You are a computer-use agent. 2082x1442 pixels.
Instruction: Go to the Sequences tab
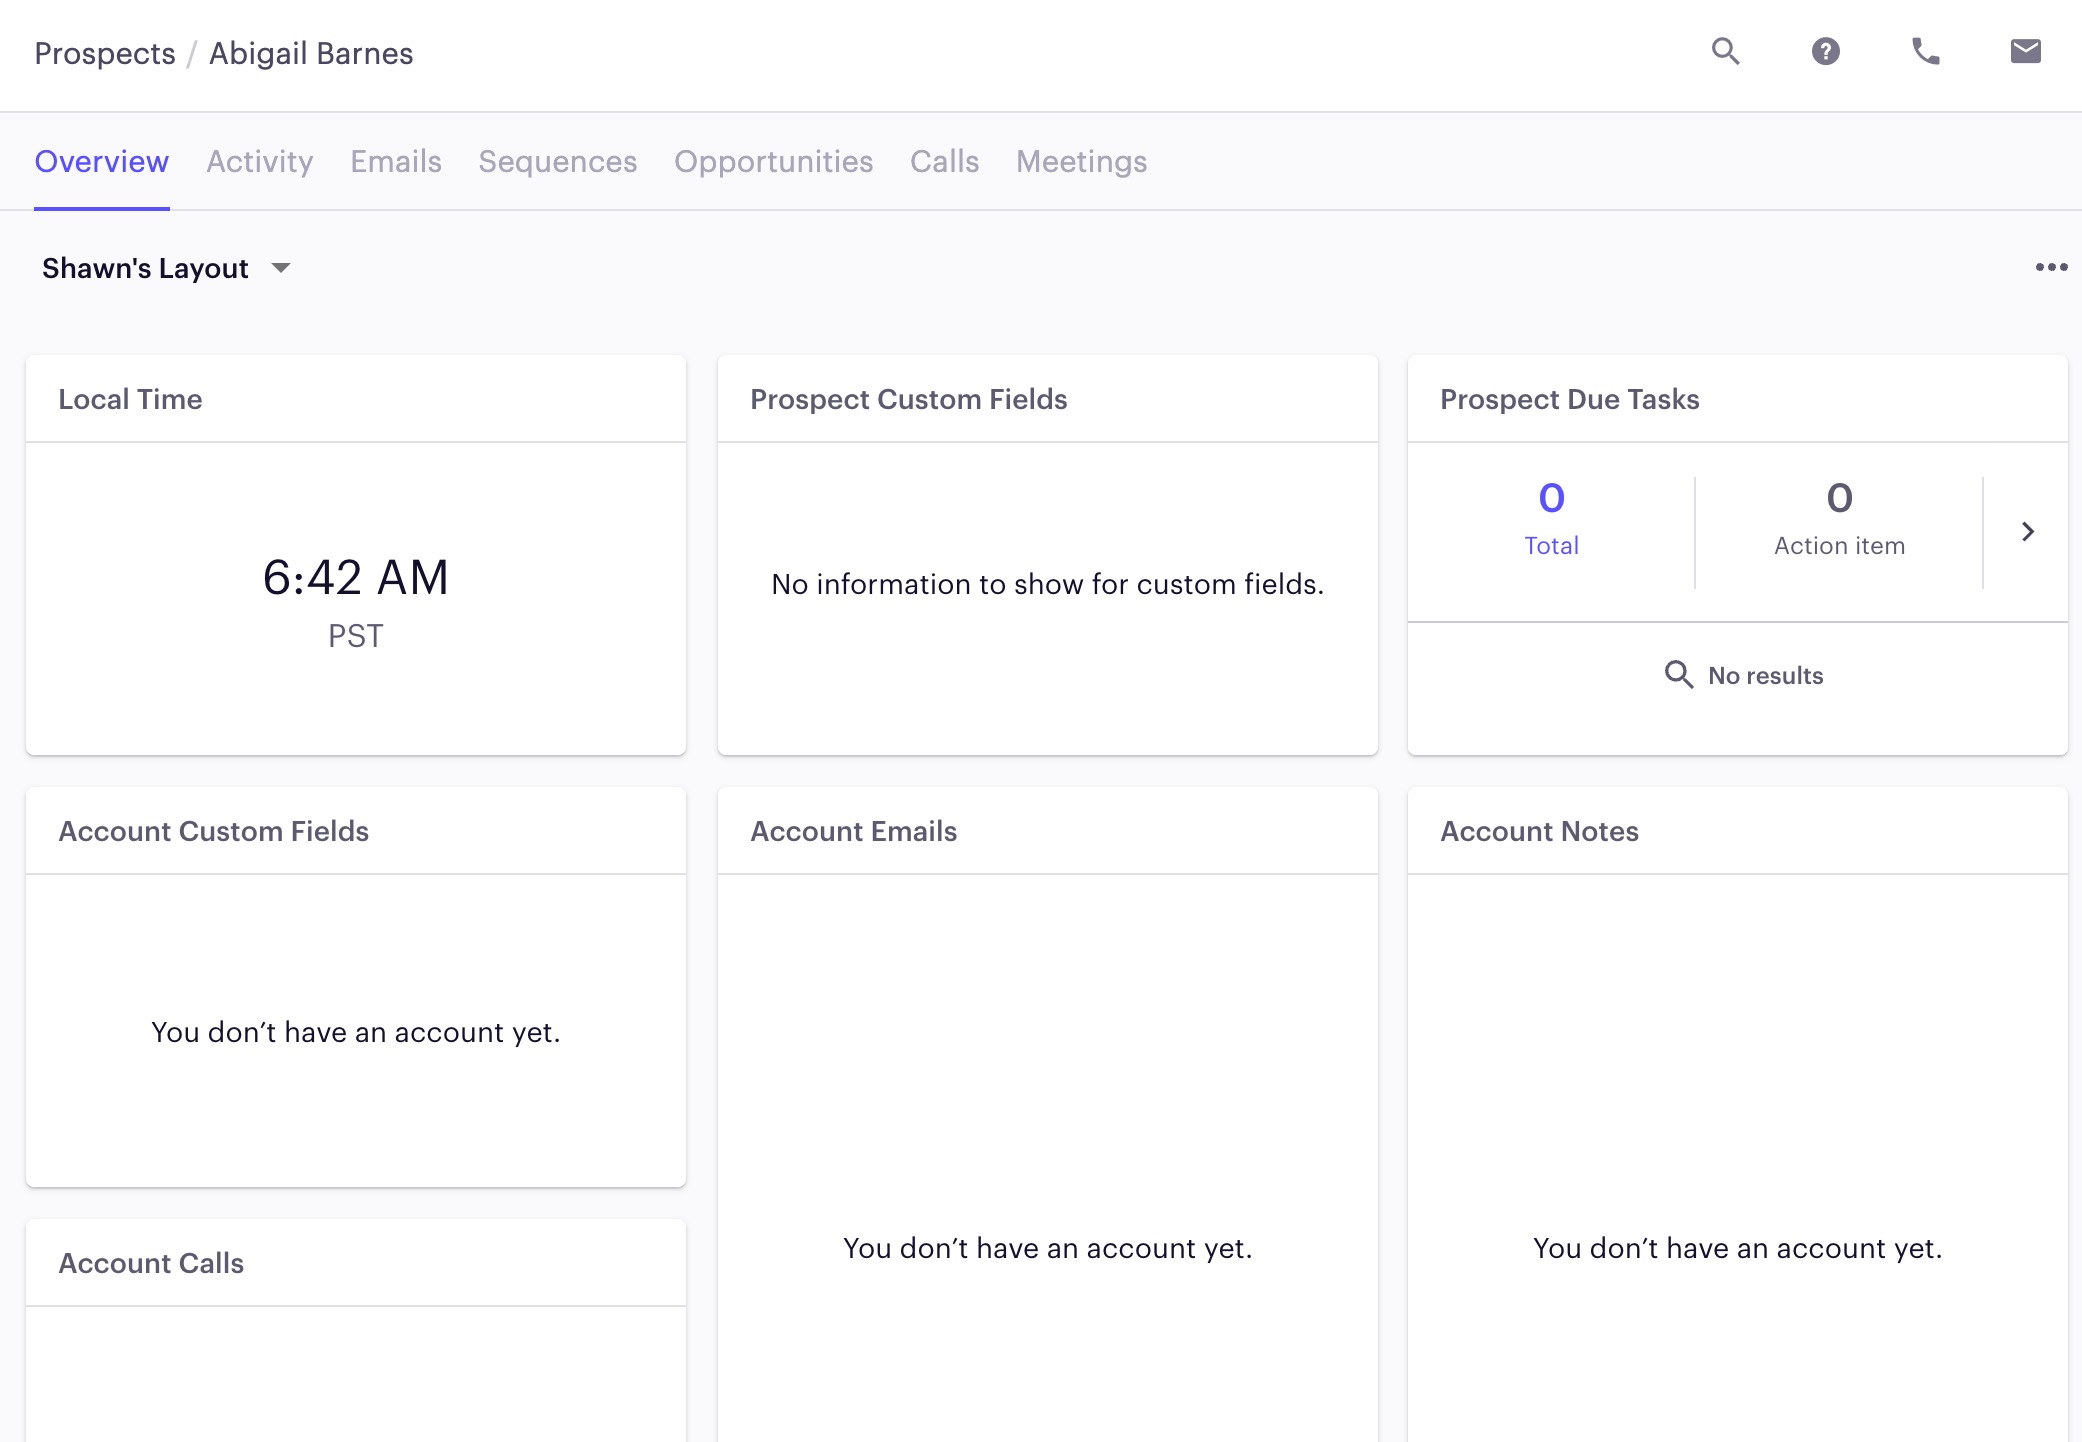(x=557, y=161)
